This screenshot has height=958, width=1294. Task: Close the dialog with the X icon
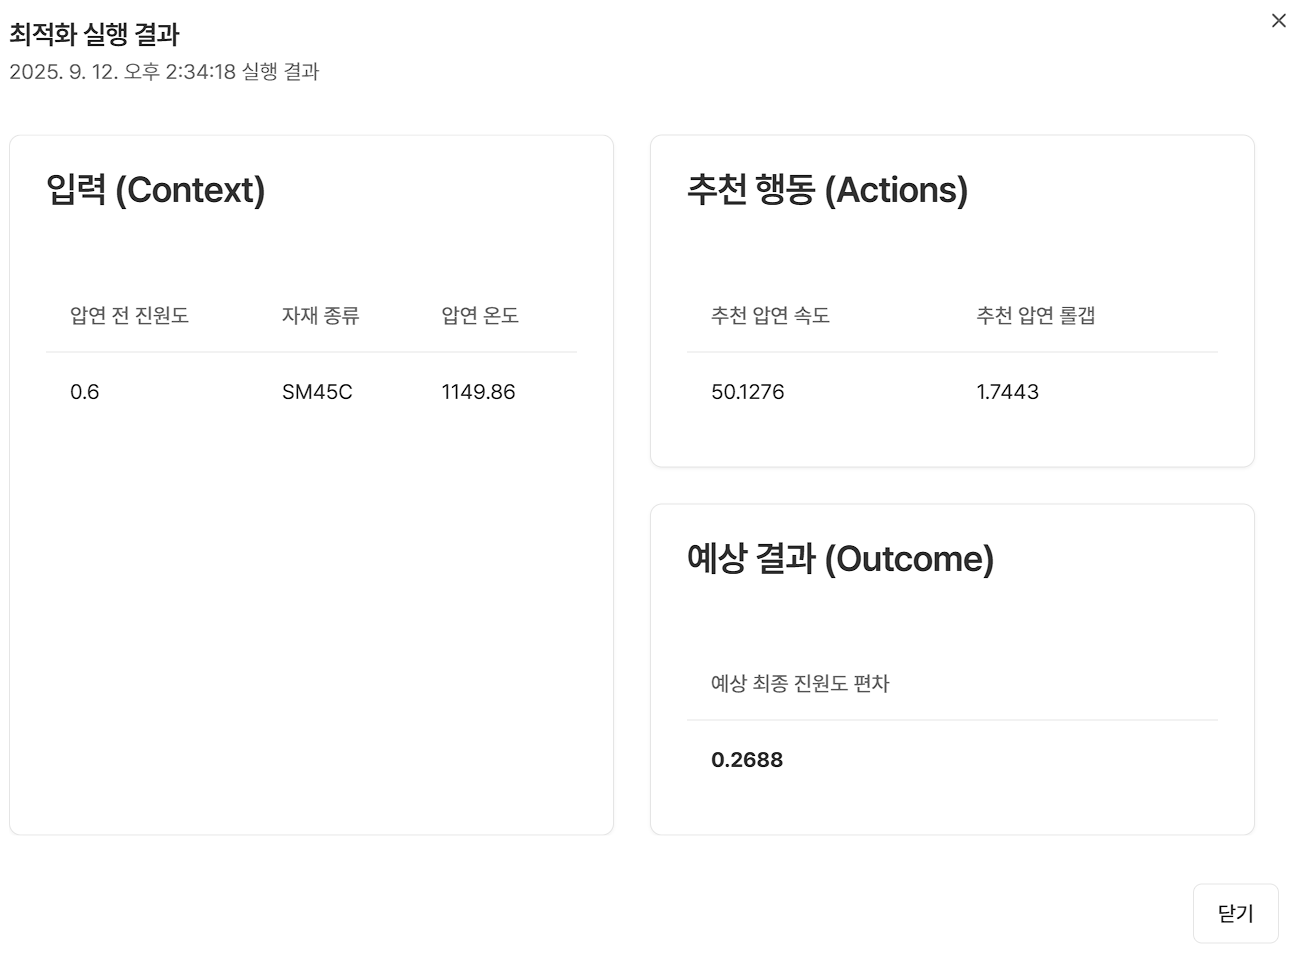(x=1278, y=21)
